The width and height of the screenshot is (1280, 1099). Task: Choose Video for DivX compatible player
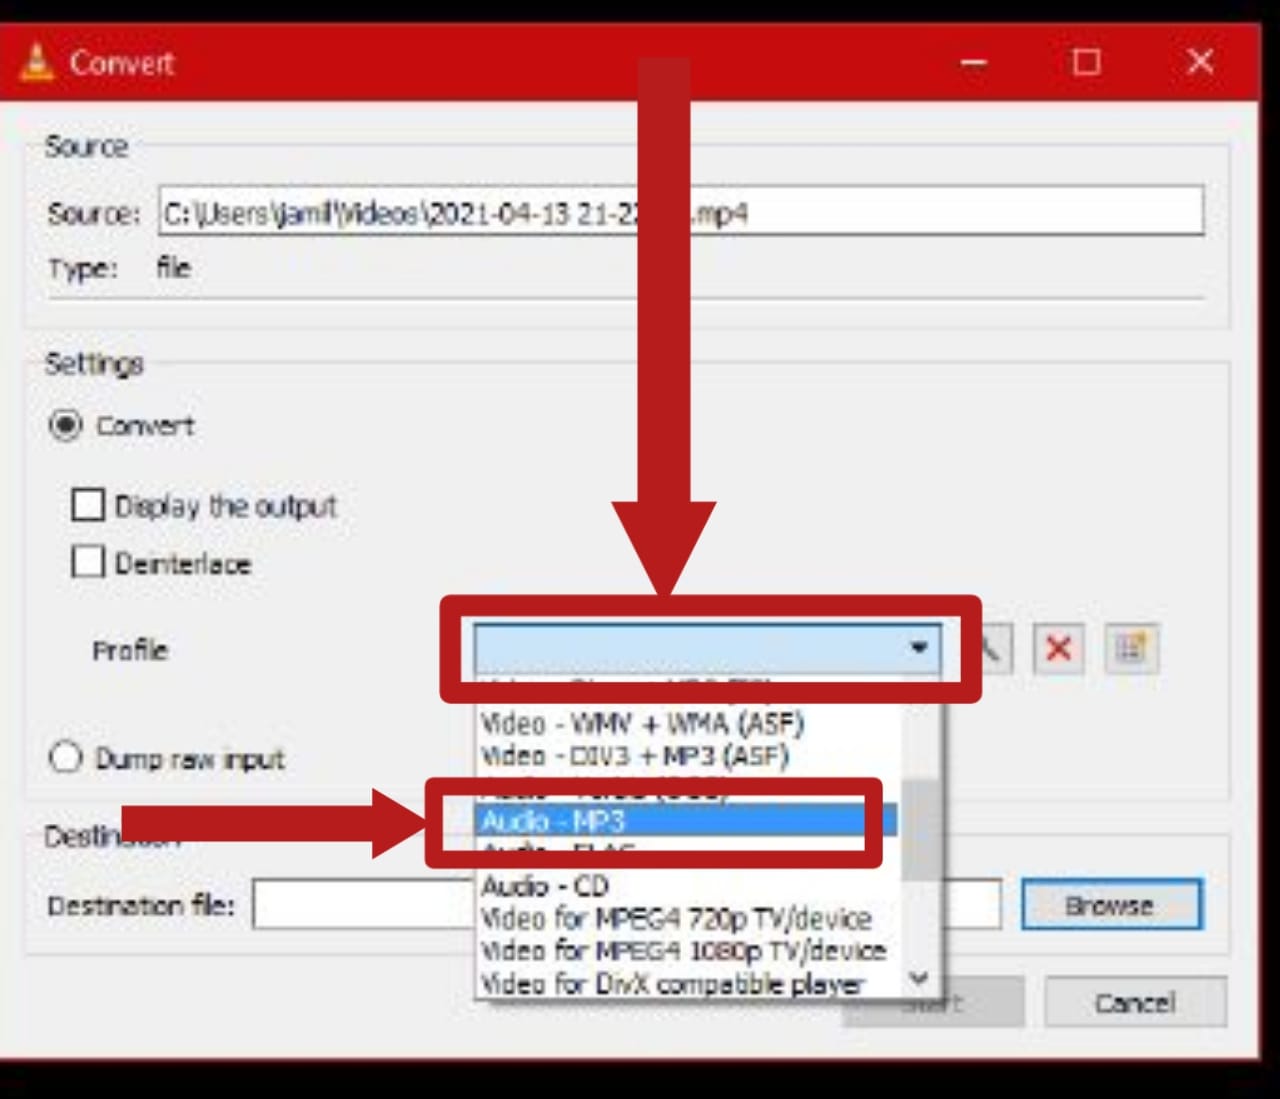688,984
